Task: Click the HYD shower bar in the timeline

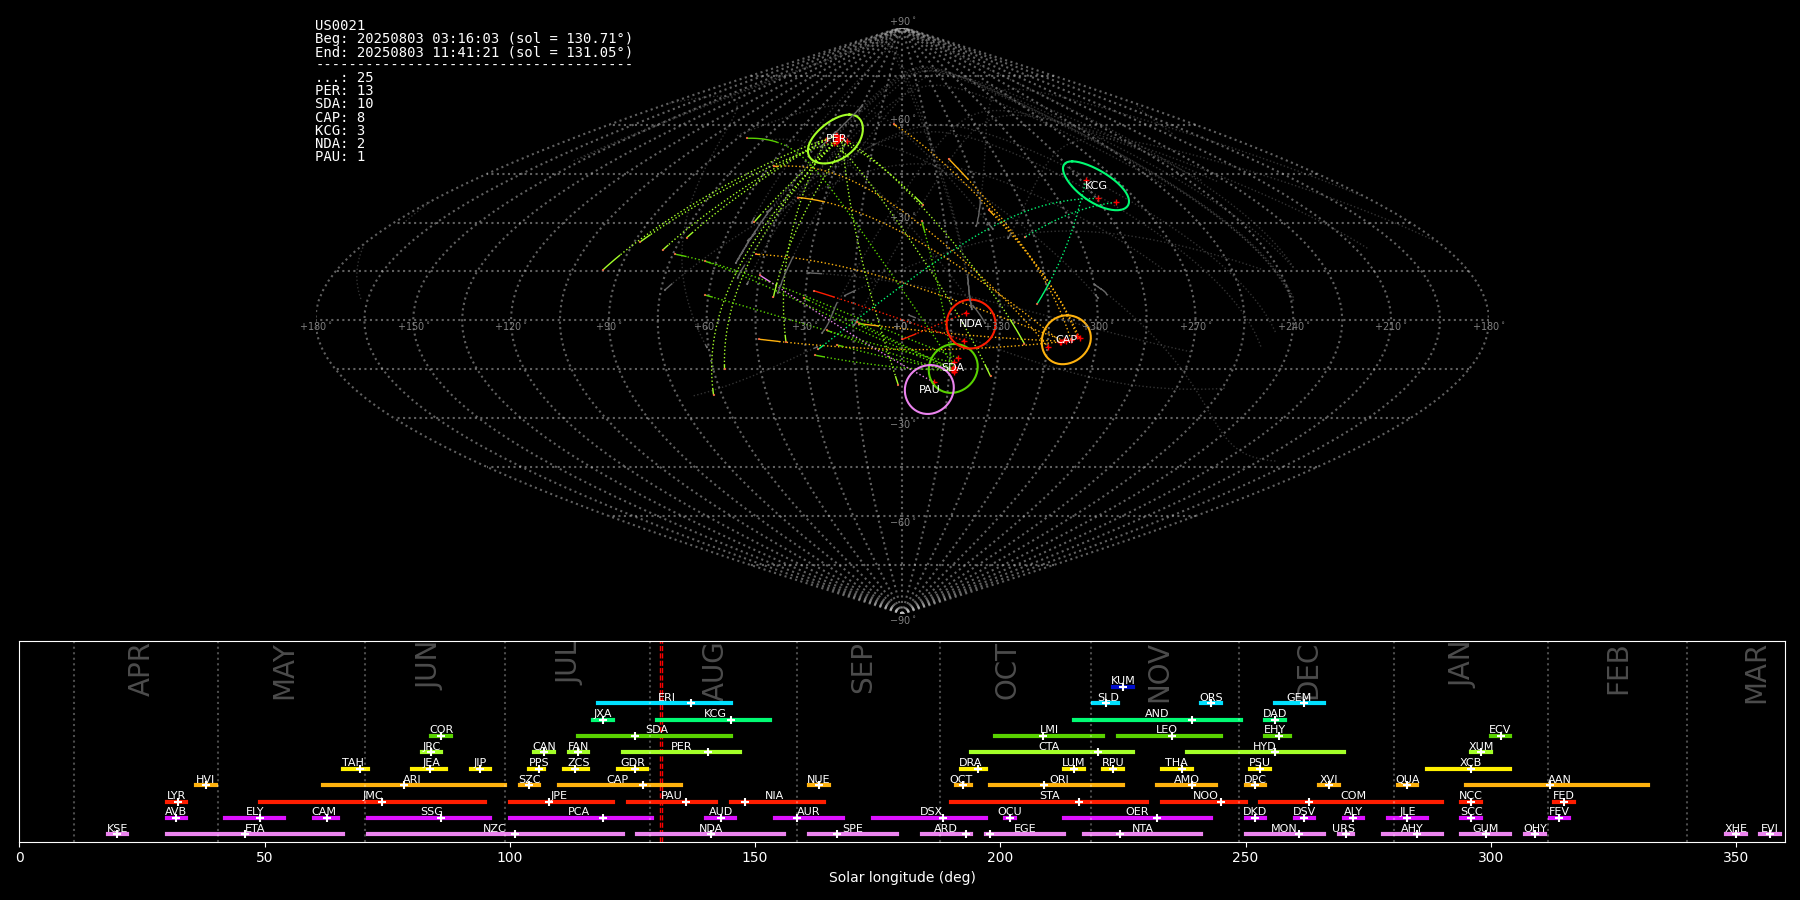Action: (1265, 751)
